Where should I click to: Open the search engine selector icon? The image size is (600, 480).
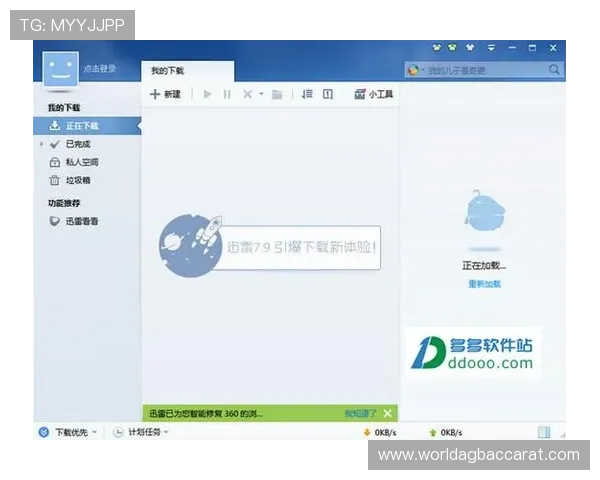pyautogui.click(x=414, y=70)
